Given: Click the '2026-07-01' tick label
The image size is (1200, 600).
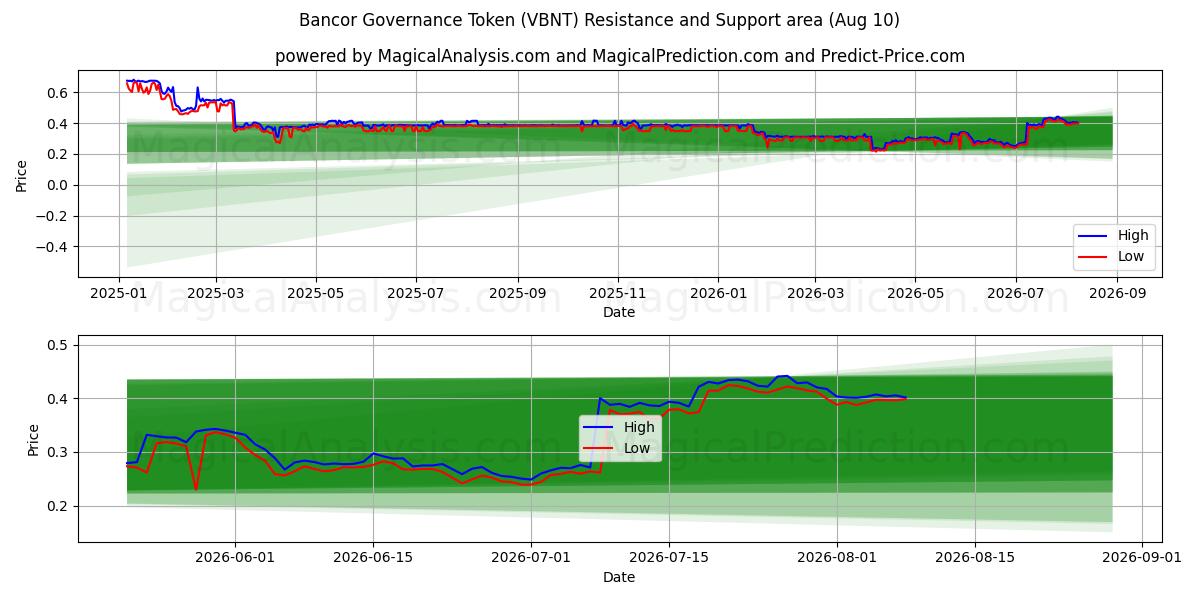Looking at the screenshot, I should (x=530, y=558).
